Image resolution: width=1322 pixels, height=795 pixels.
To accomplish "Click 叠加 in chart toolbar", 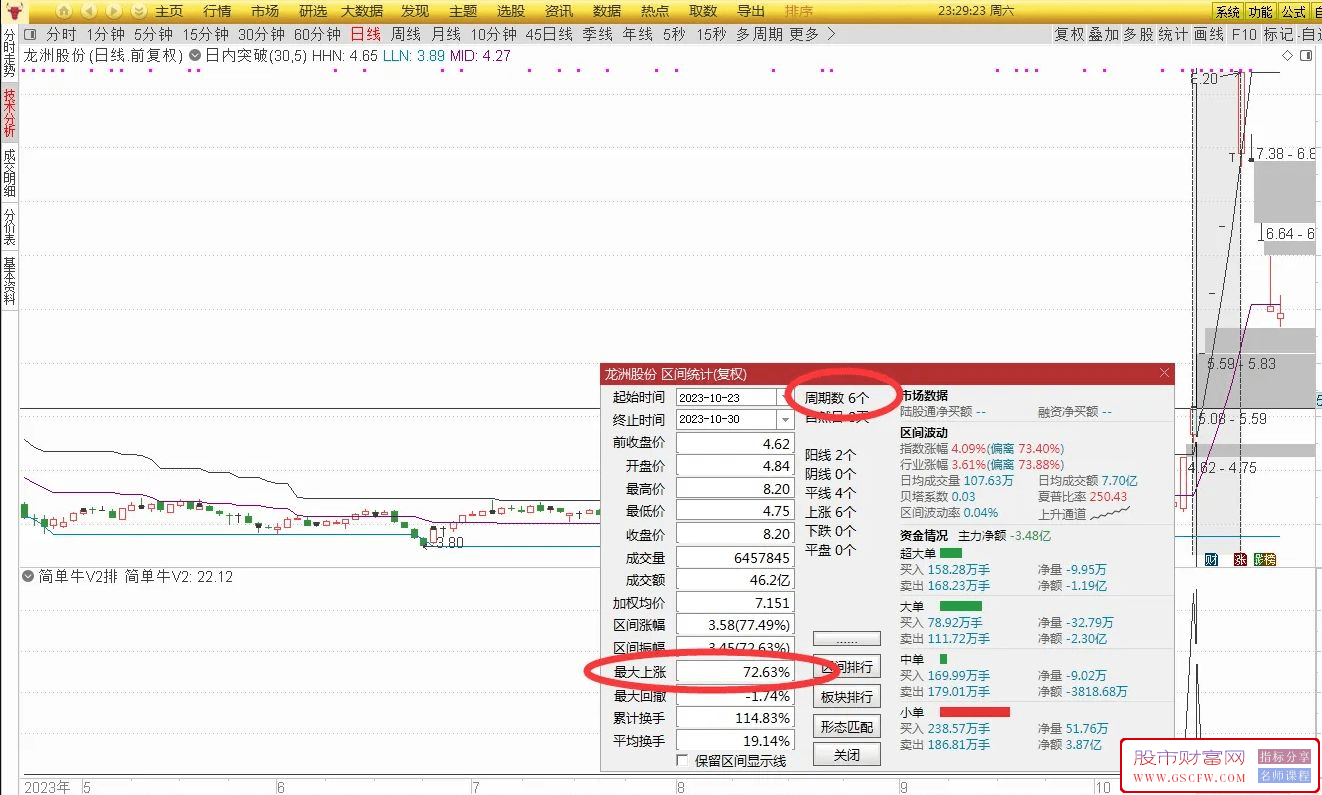I will click(1104, 34).
